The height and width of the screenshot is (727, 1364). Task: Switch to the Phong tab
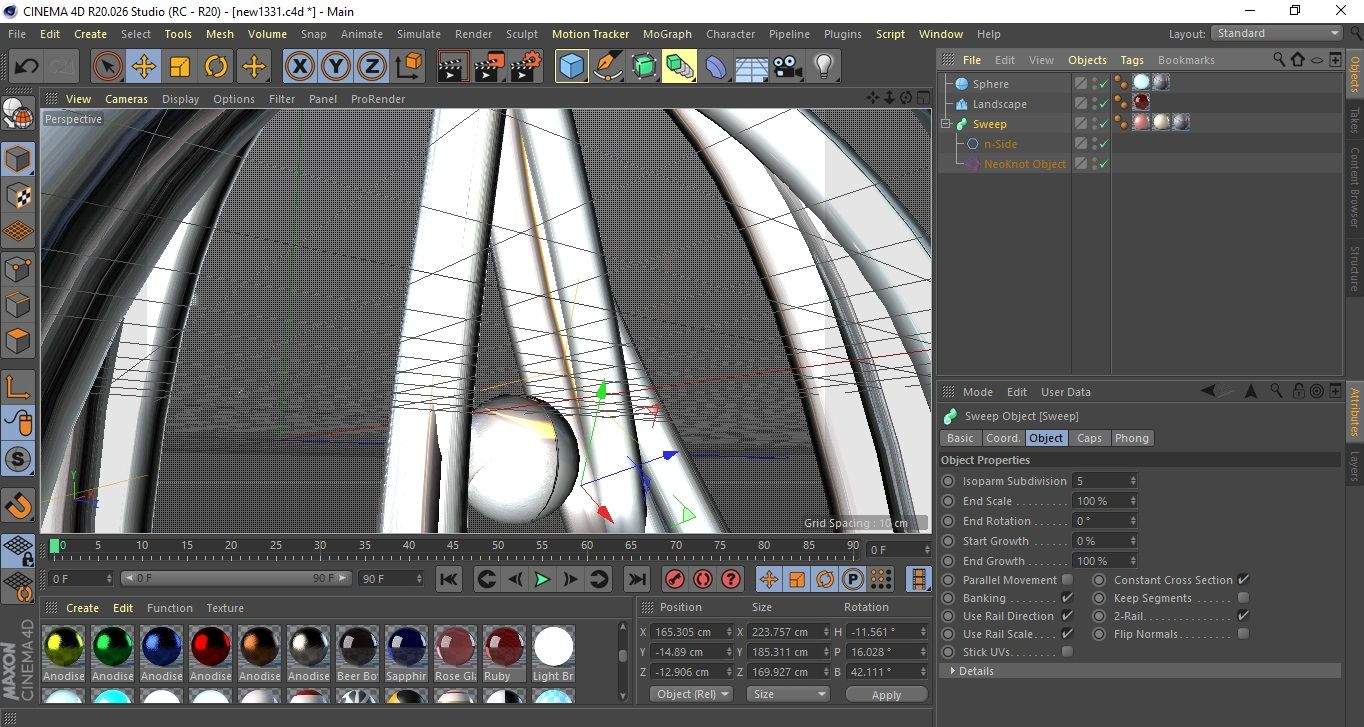(x=1131, y=438)
